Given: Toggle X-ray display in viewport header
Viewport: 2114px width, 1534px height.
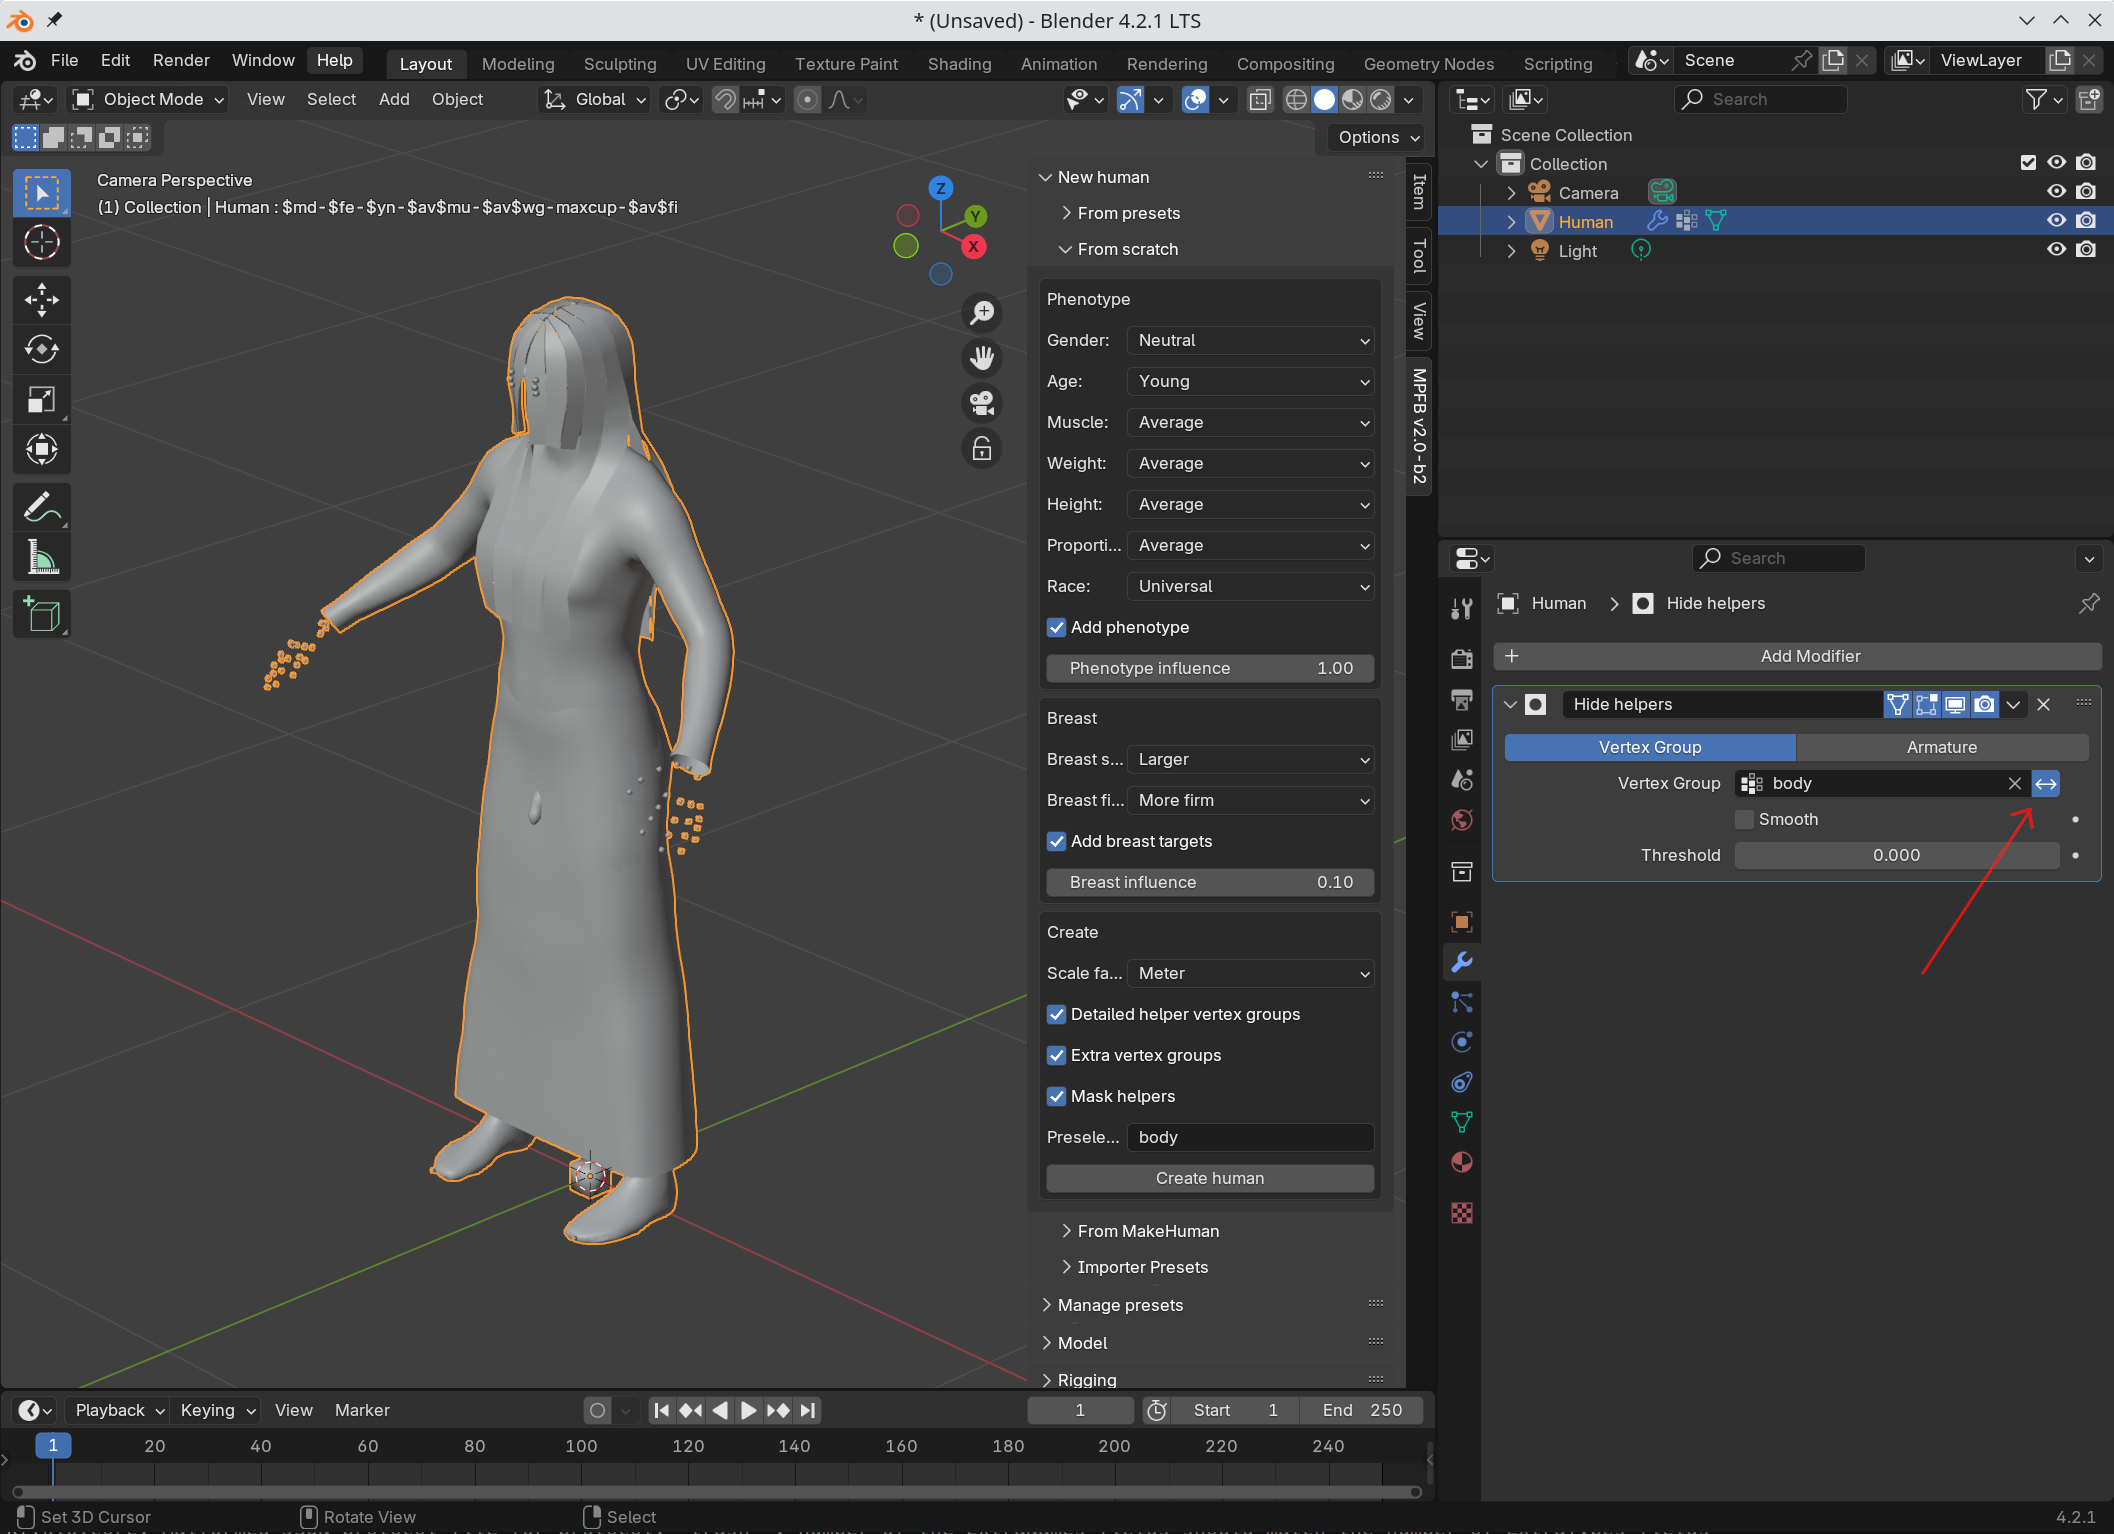Looking at the screenshot, I should 1260,99.
